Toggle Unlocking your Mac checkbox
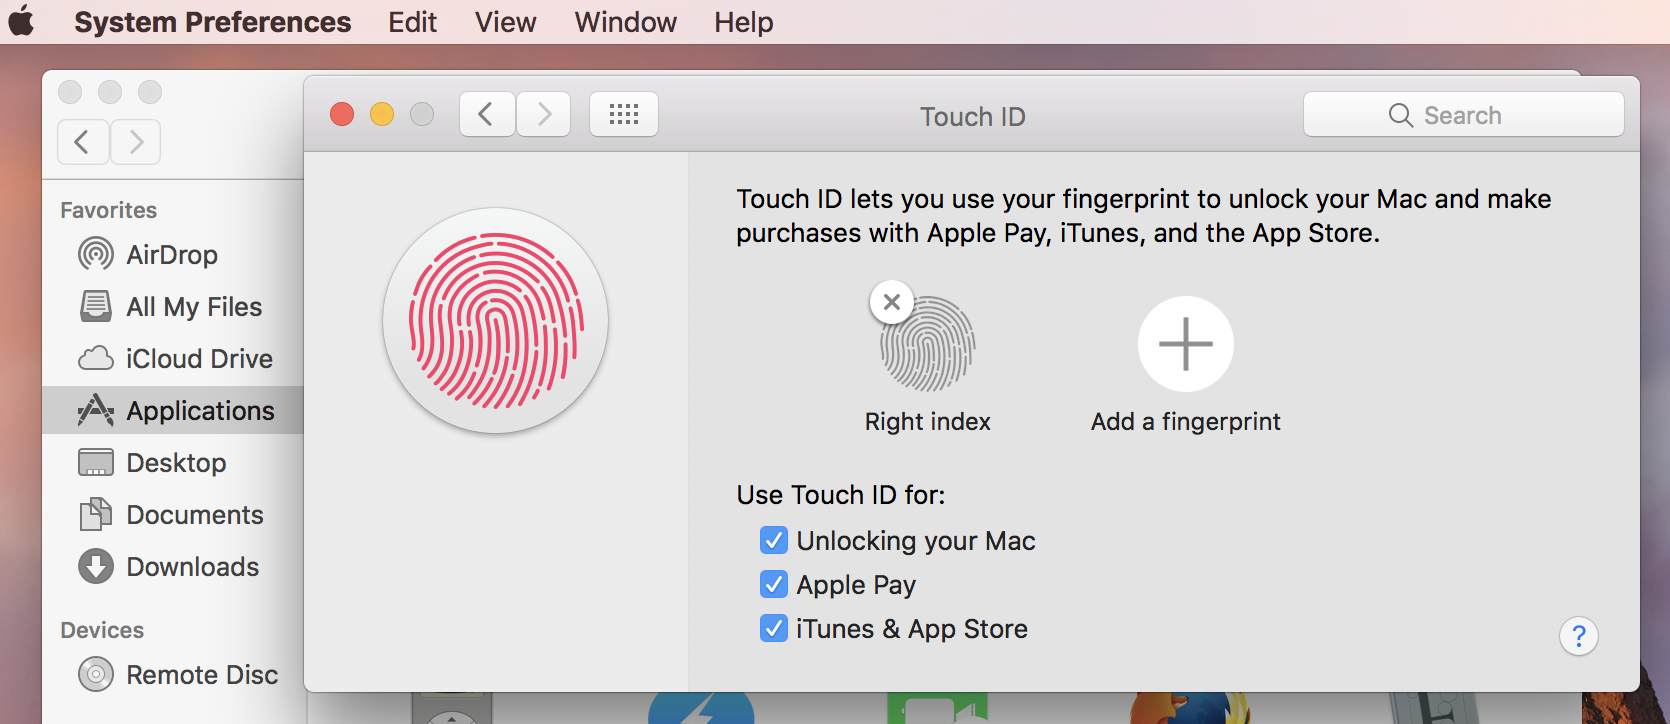The width and height of the screenshot is (1670, 724). pos(773,541)
